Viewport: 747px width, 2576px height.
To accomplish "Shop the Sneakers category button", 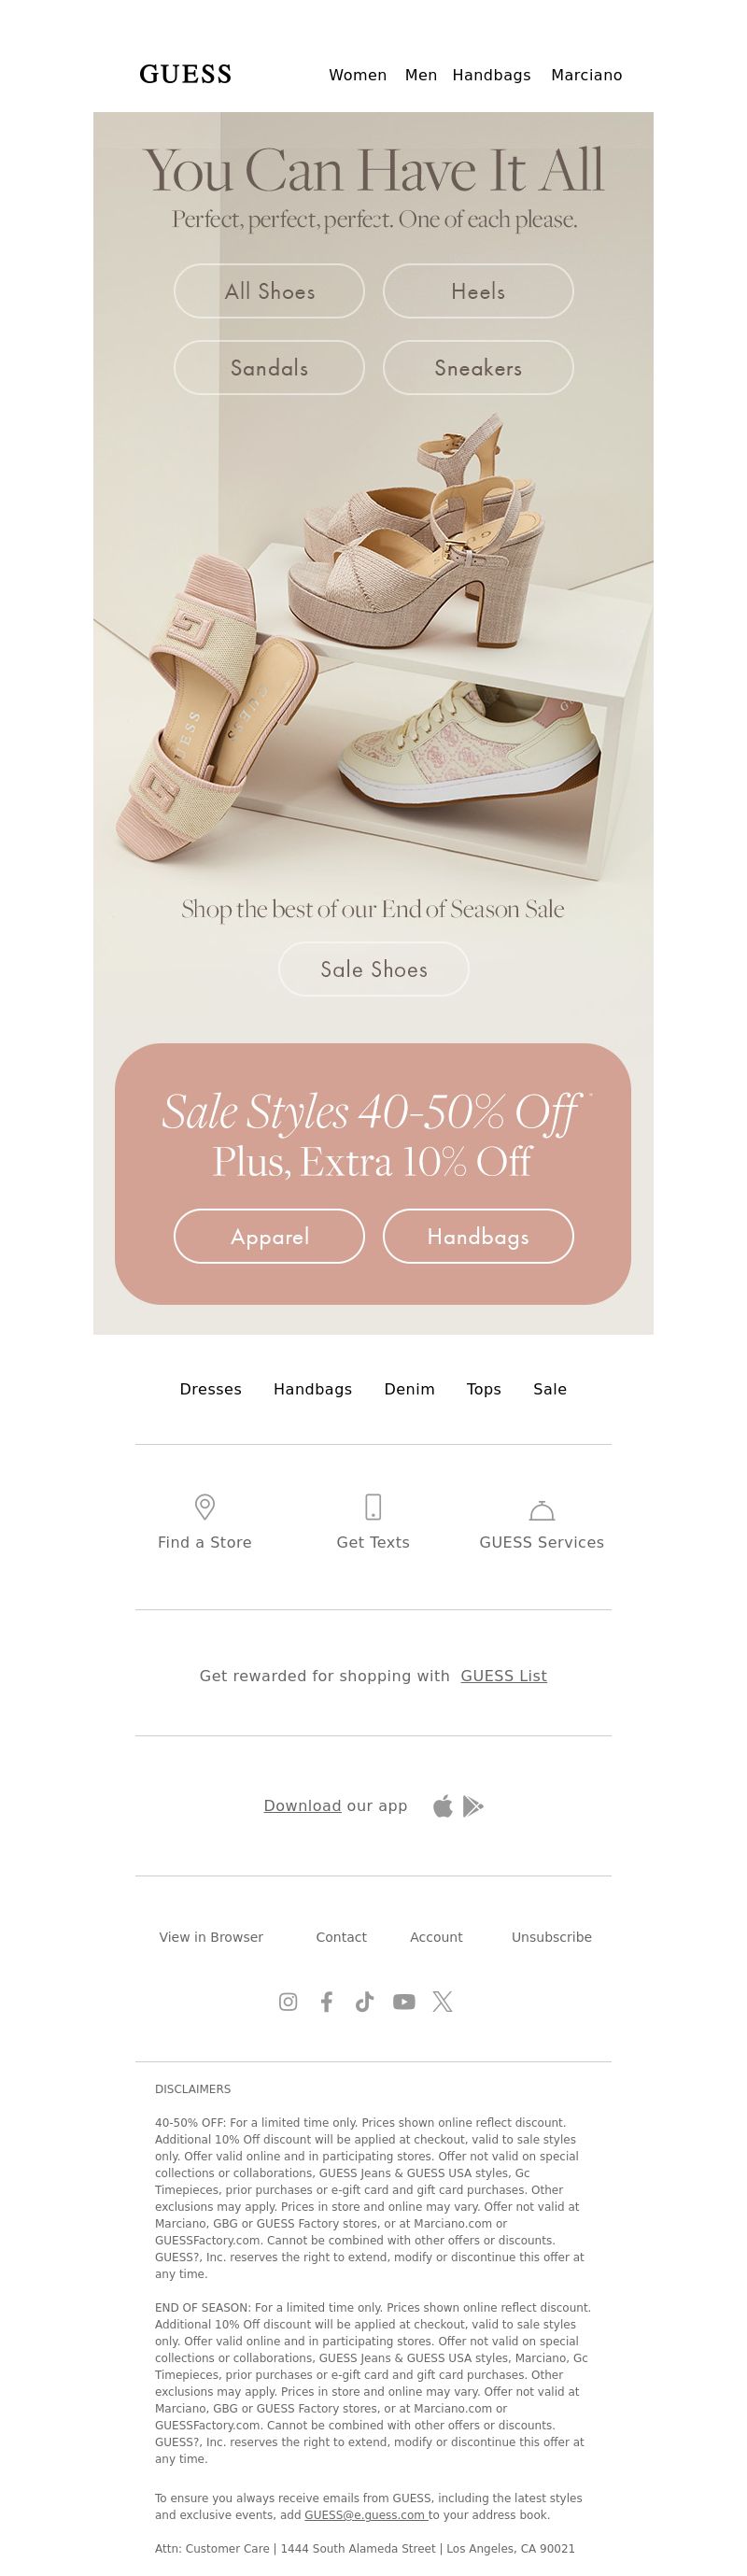I will tap(478, 368).
